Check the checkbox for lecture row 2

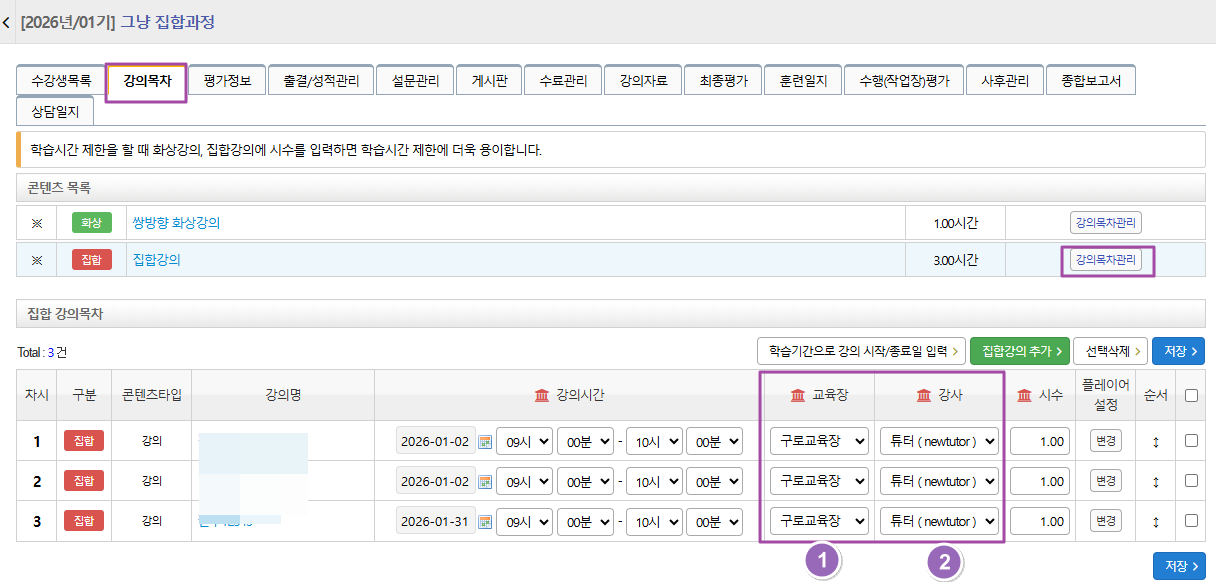pos(1191,480)
